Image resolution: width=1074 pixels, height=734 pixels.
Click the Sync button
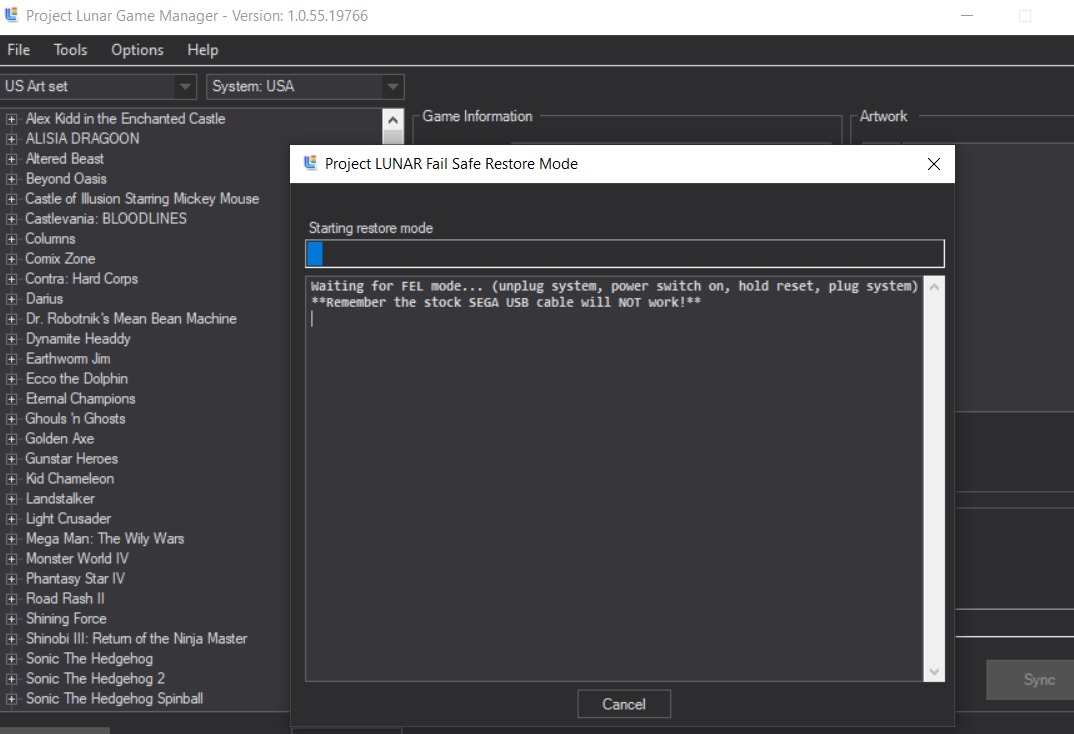[x=1038, y=680]
